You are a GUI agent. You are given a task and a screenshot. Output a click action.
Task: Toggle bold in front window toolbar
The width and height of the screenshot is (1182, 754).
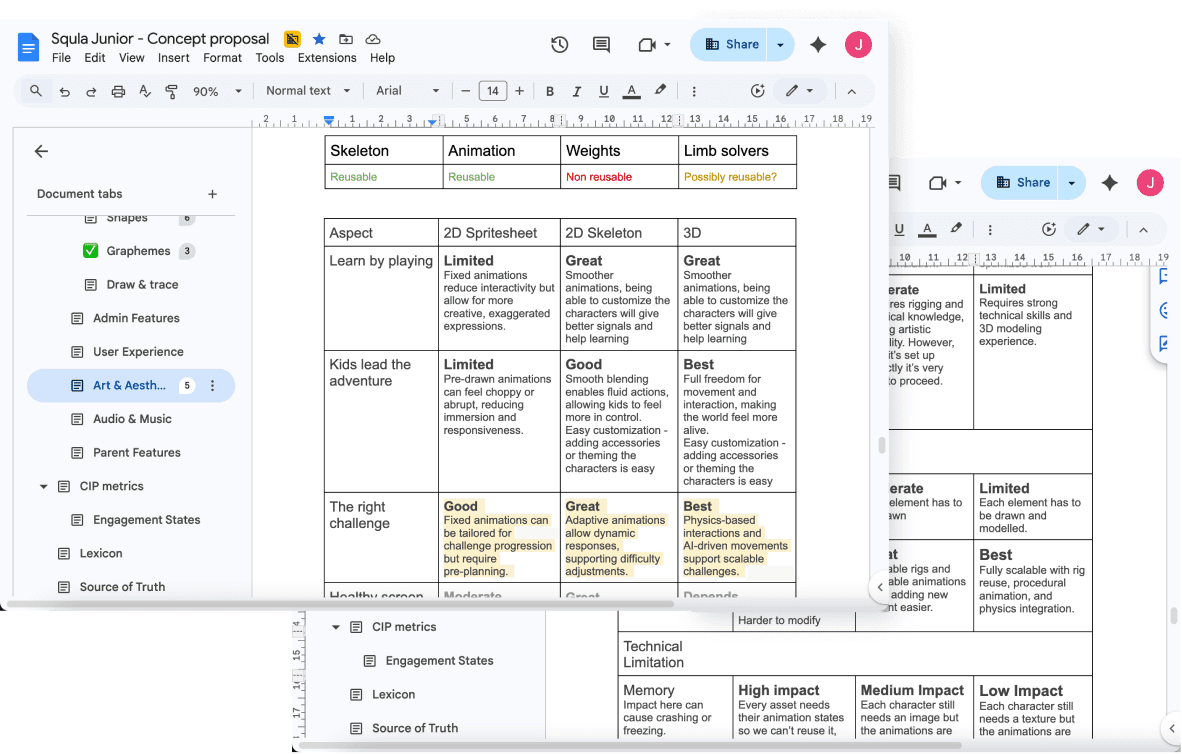(550, 91)
